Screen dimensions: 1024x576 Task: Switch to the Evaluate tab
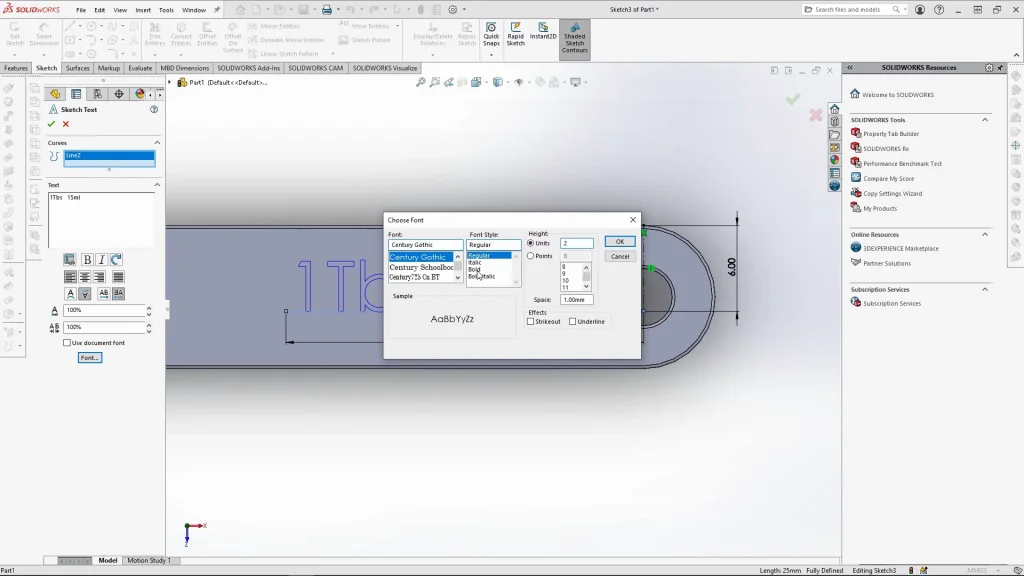click(140, 69)
